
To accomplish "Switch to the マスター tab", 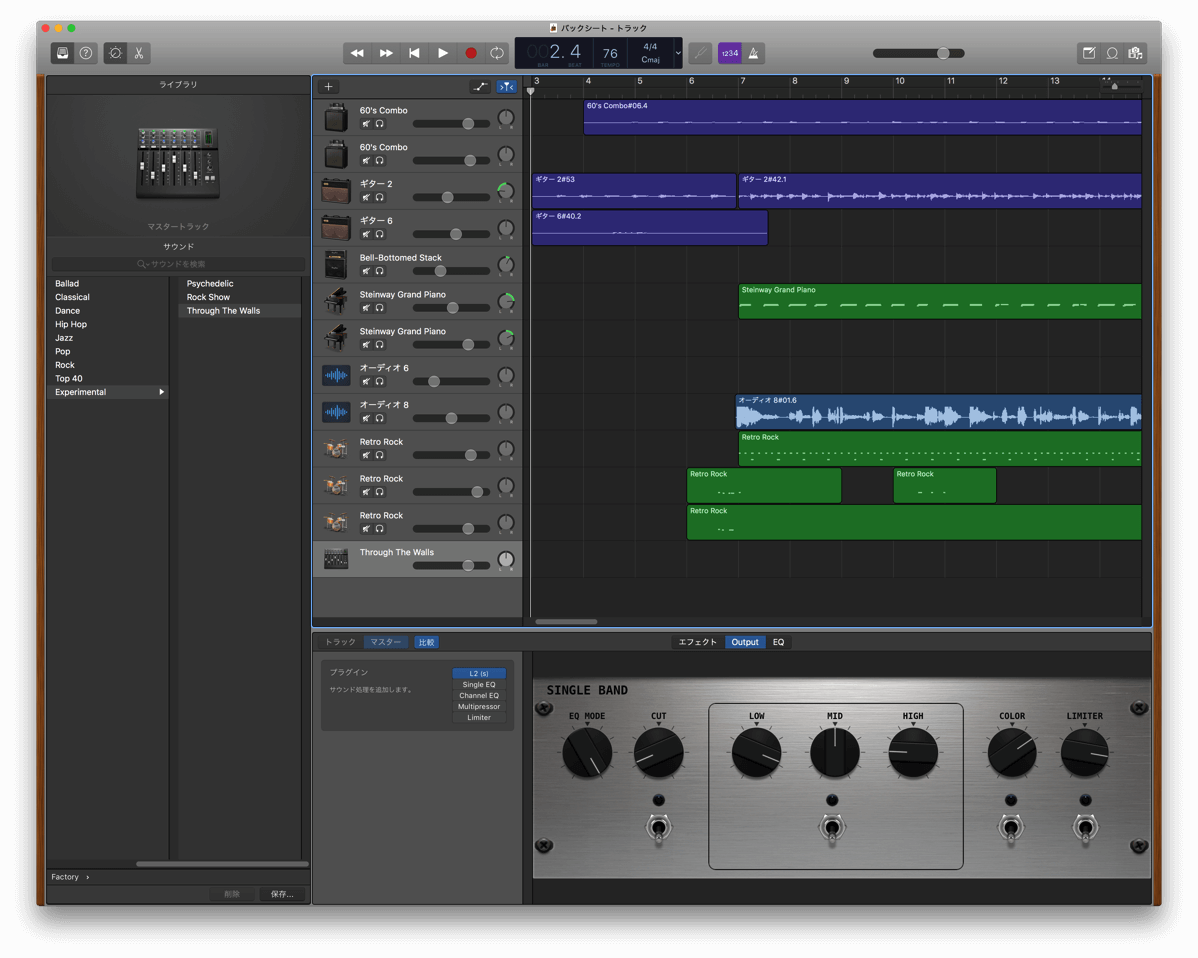I will [386, 642].
